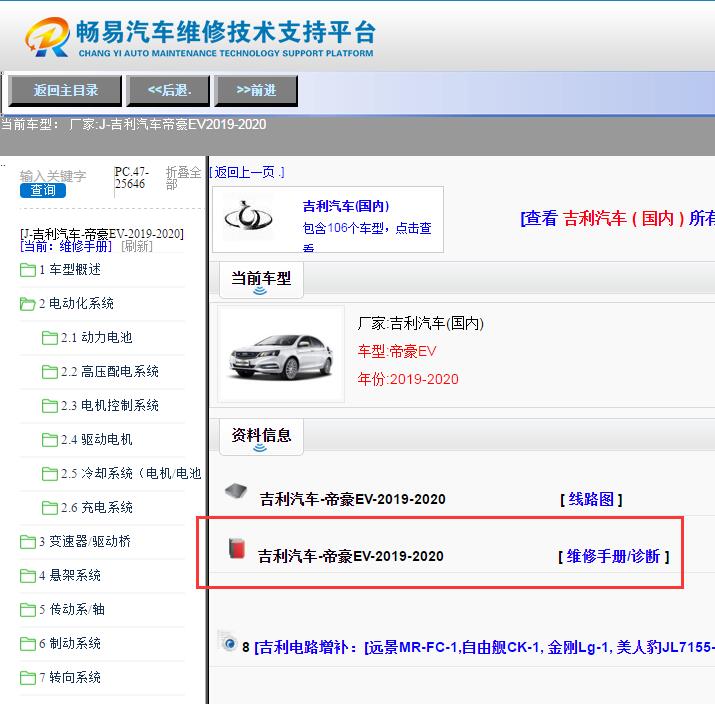Click the bullet icon beside 吉利电路增补
The width and height of the screenshot is (715, 704).
pyautogui.click(x=229, y=643)
